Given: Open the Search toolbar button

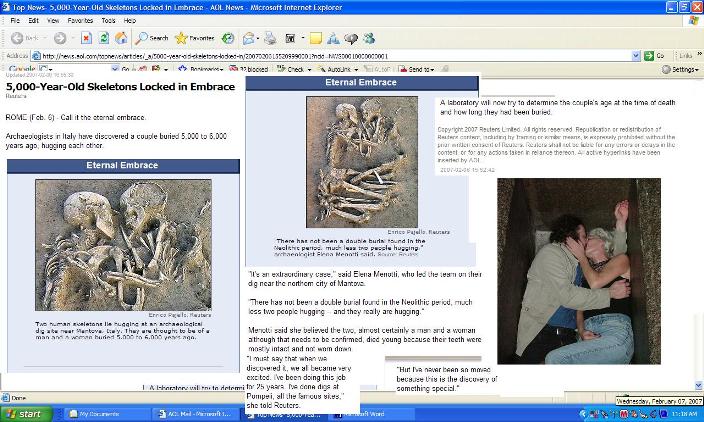Looking at the screenshot, I should [152, 38].
